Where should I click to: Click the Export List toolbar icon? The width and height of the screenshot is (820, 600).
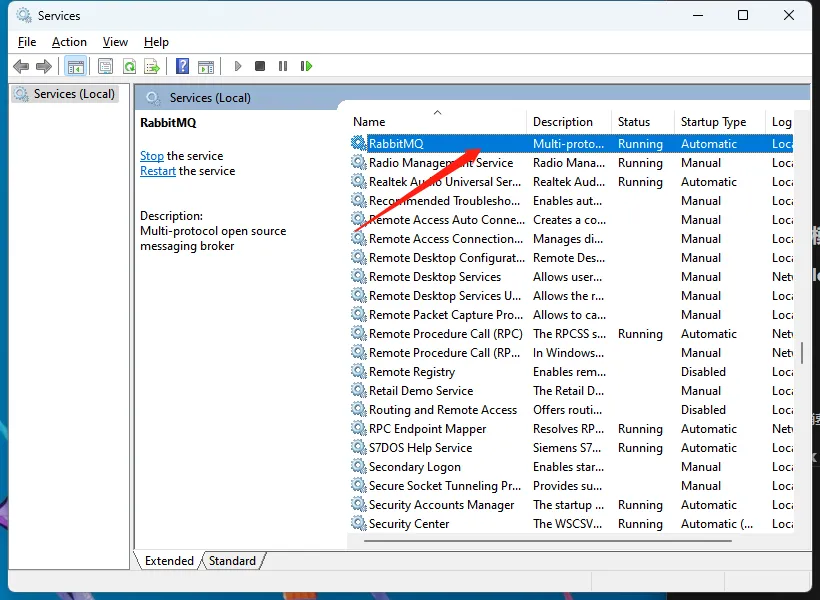[x=152, y=66]
